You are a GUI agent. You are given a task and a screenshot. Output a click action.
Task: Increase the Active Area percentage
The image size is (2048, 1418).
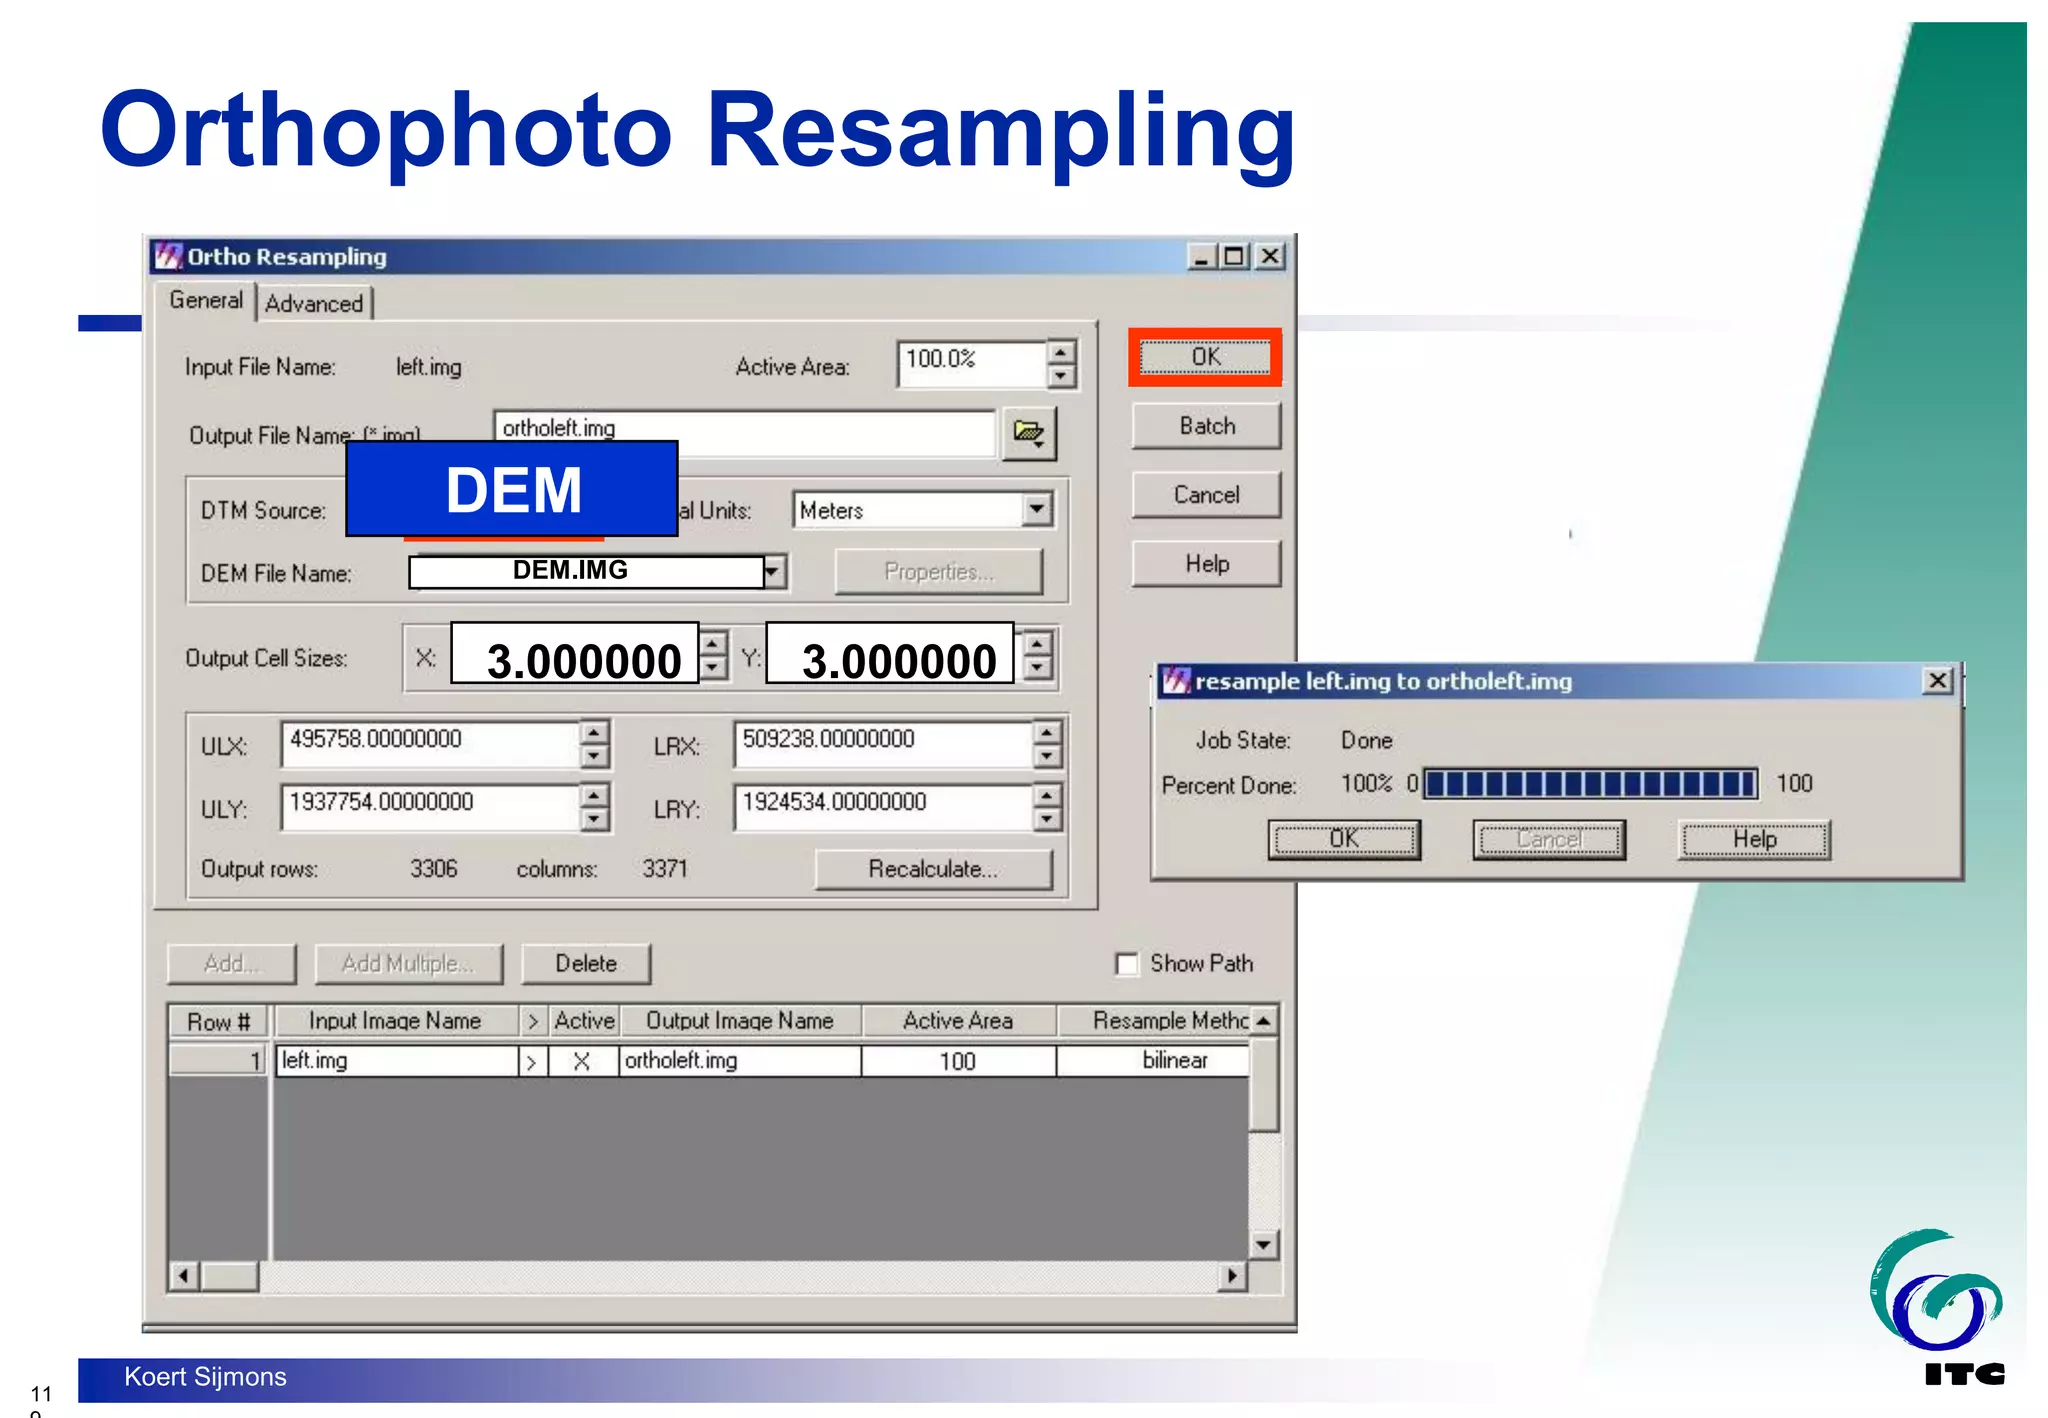[1061, 353]
